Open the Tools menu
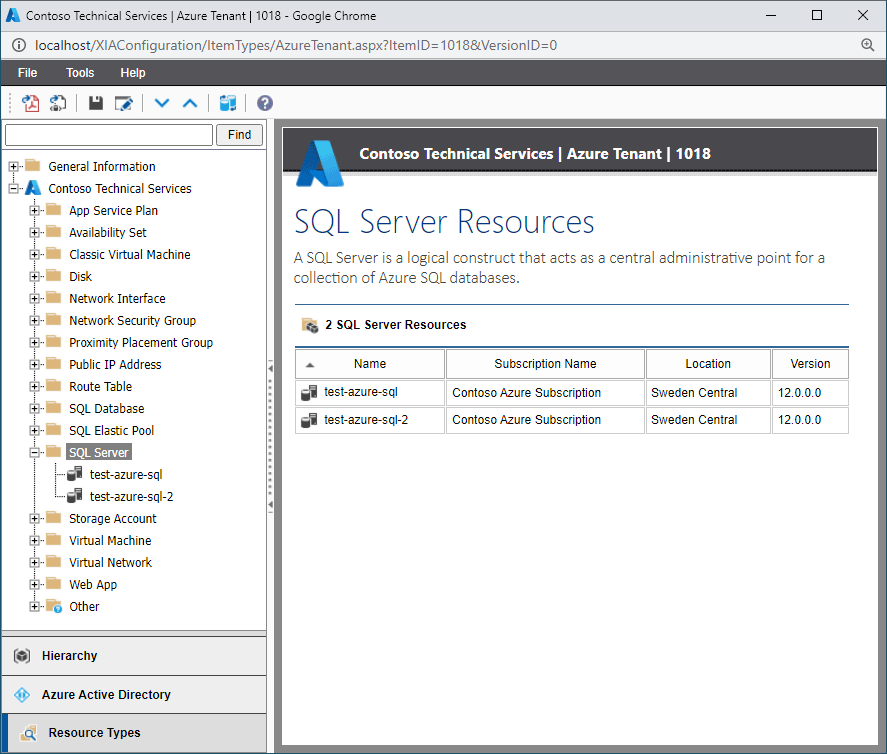 [80, 73]
